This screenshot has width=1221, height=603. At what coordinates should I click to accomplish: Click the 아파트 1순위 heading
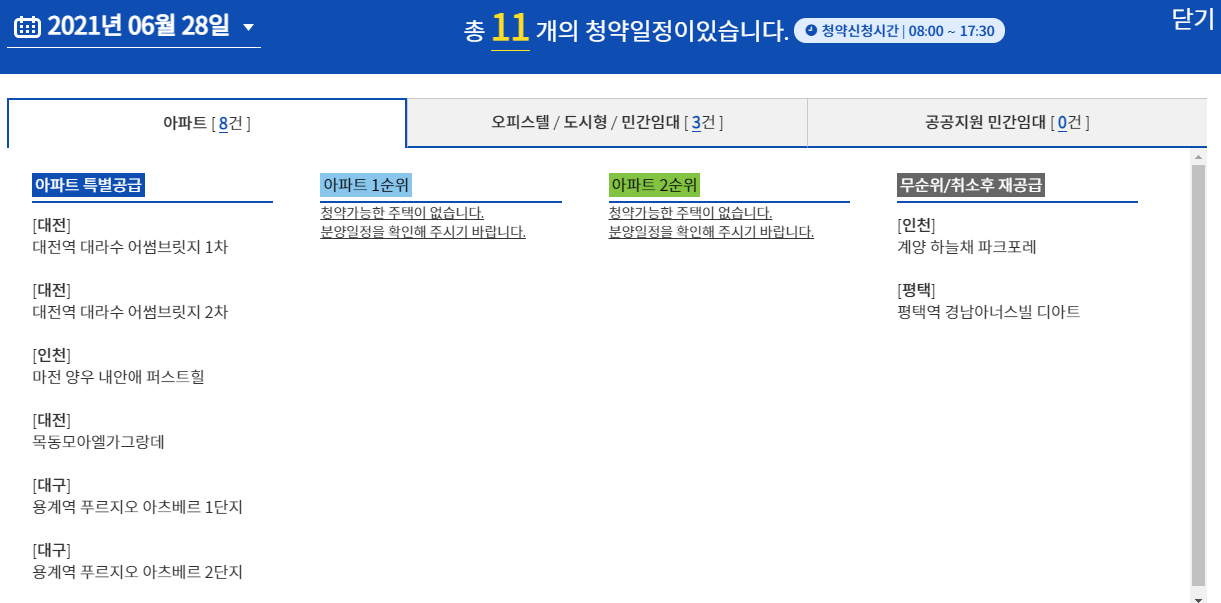tap(366, 185)
